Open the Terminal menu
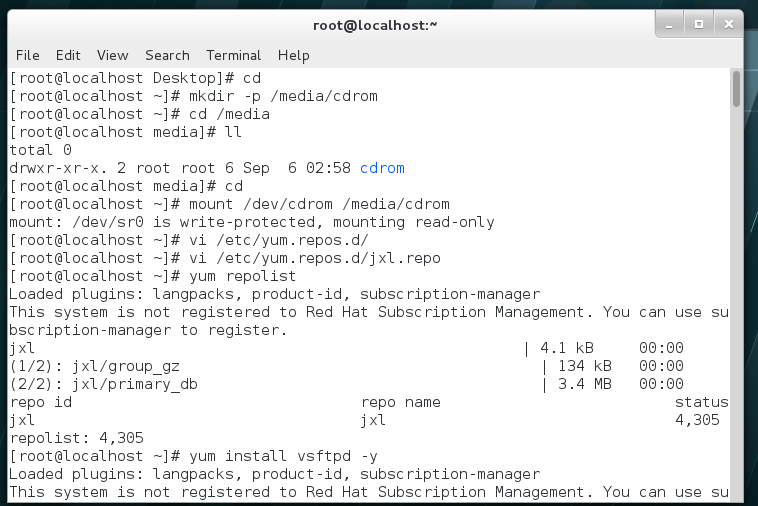Screen dimensions: 758x506 [x=233, y=55]
